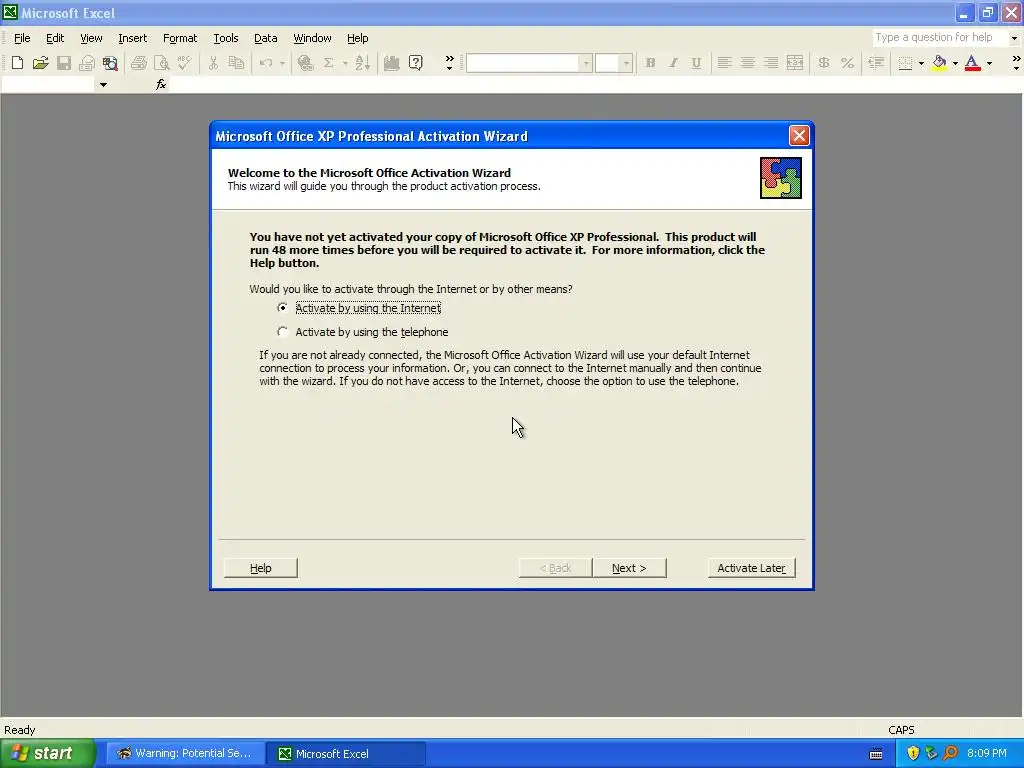Open the Chart Wizard icon
The width and height of the screenshot is (1024, 768).
coord(392,63)
